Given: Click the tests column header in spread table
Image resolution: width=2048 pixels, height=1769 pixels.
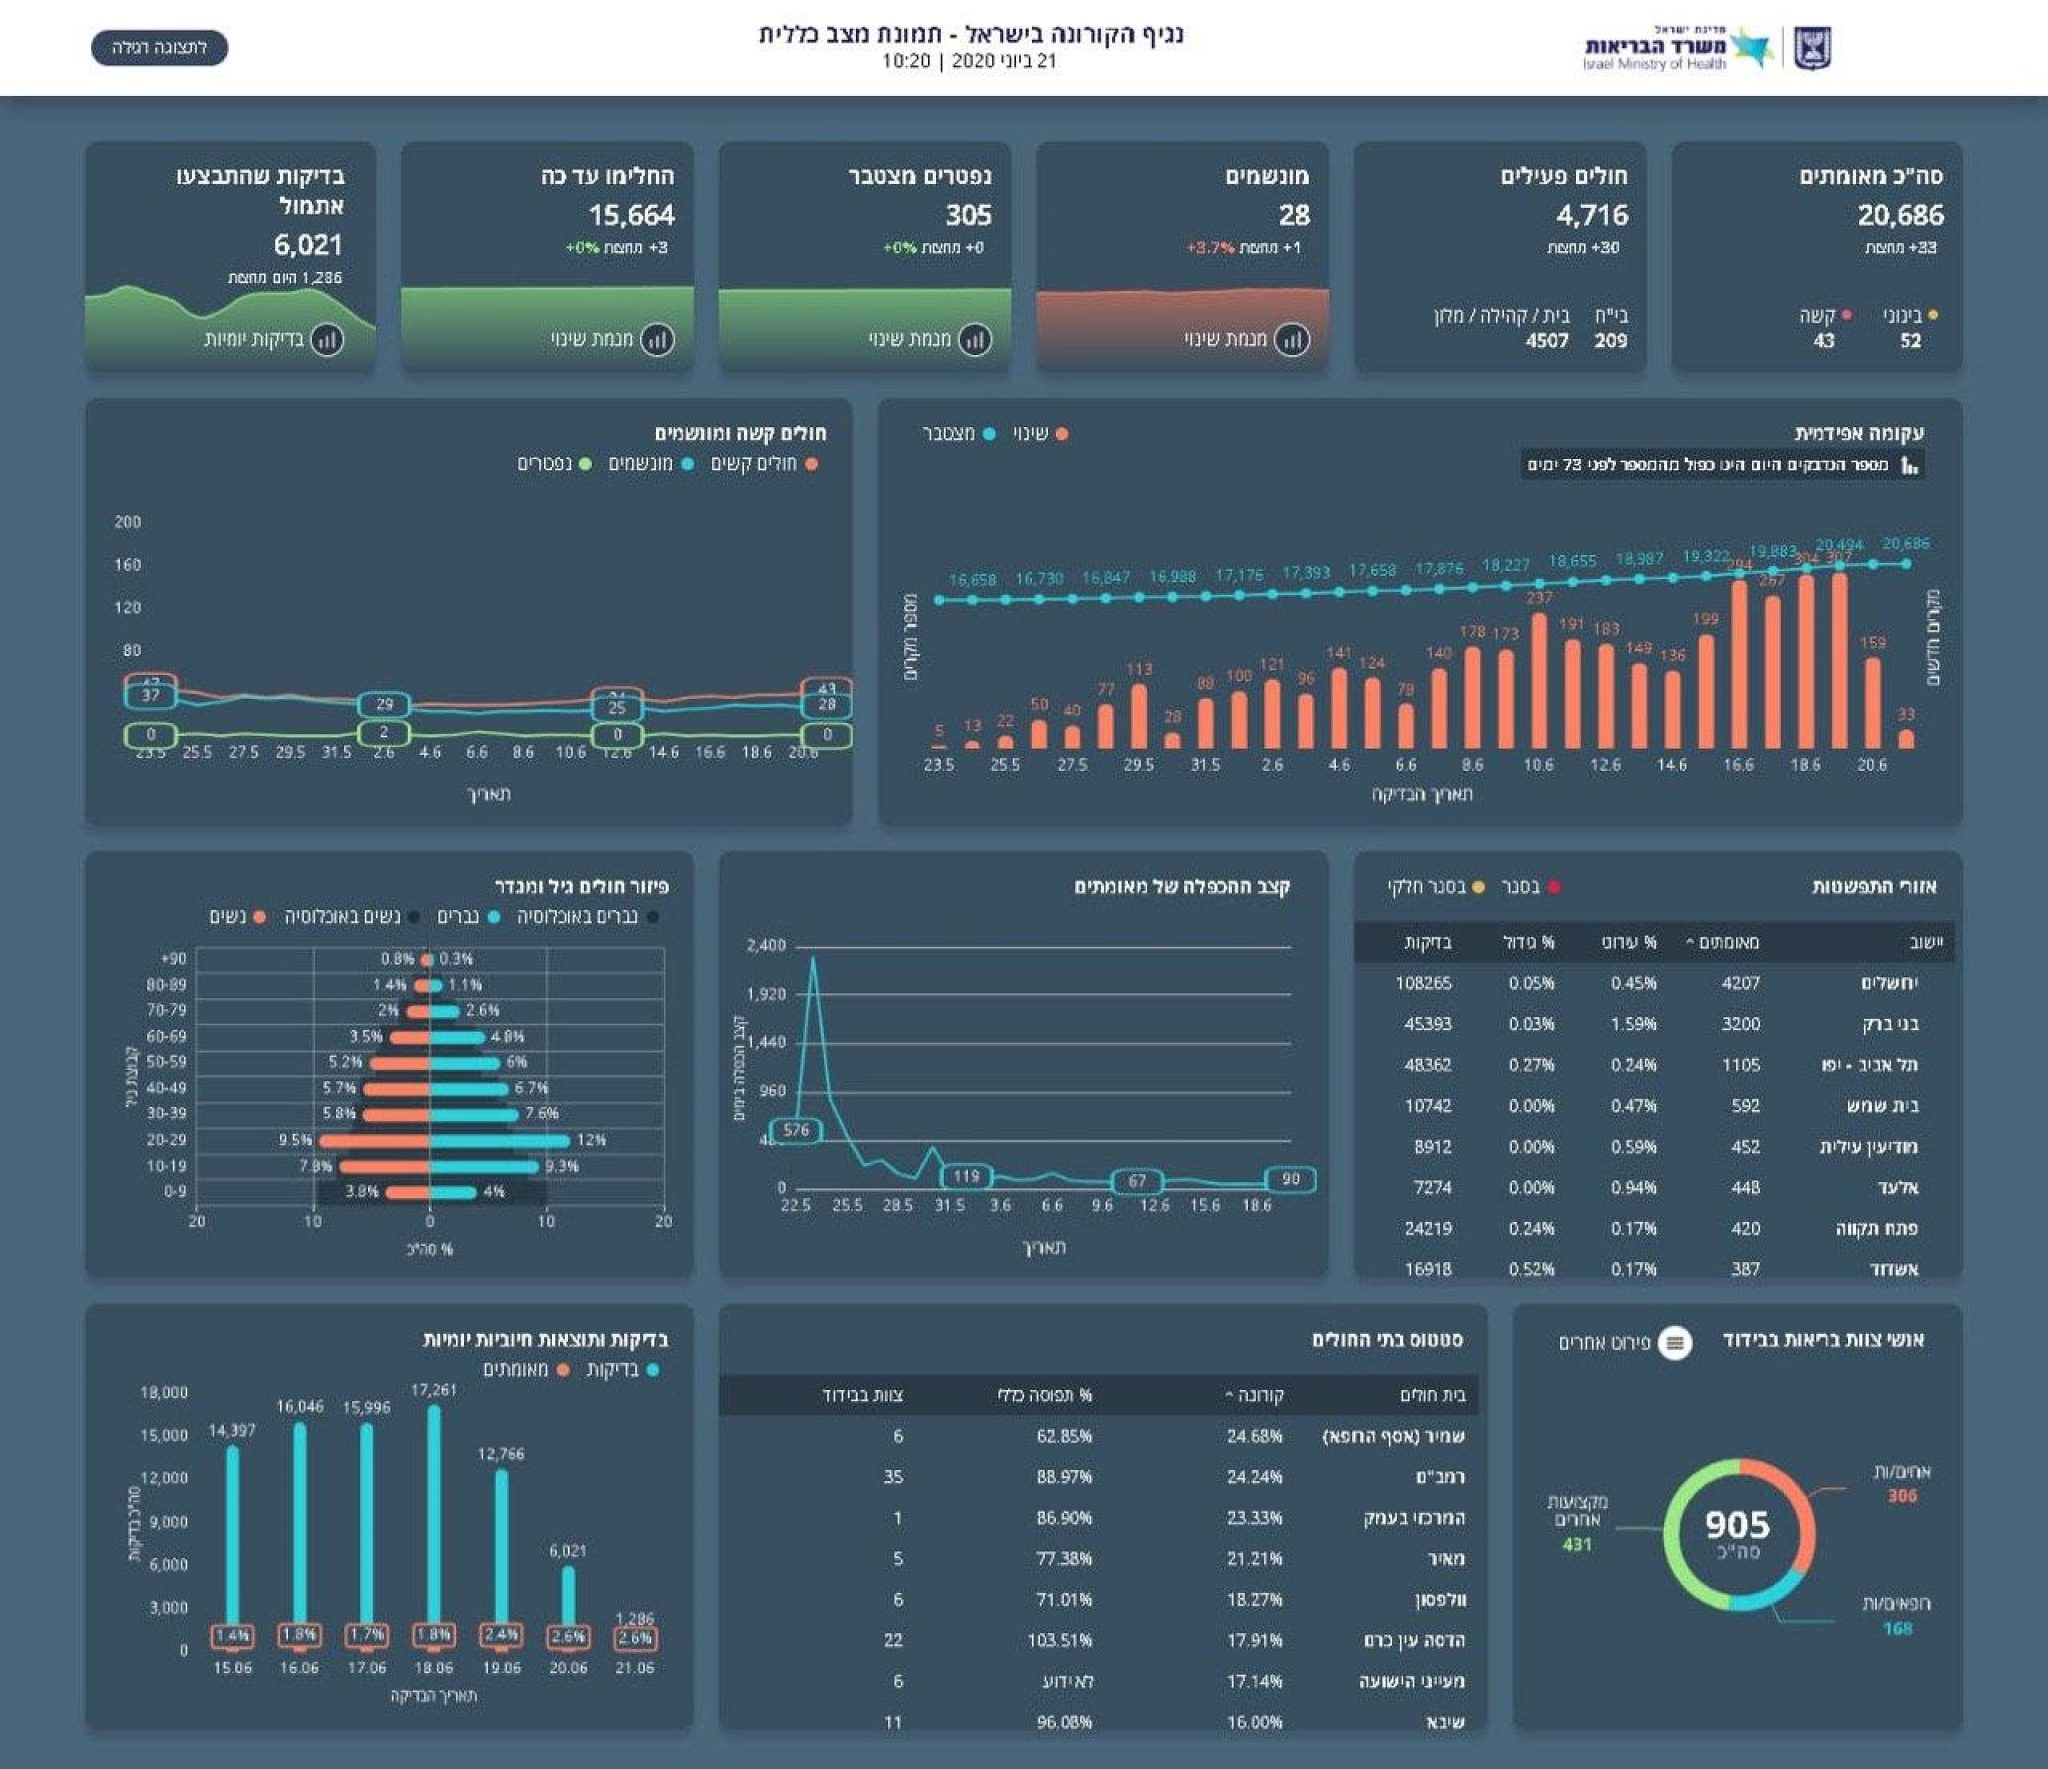Looking at the screenshot, I should pyautogui.click(x=1427, y=942).
